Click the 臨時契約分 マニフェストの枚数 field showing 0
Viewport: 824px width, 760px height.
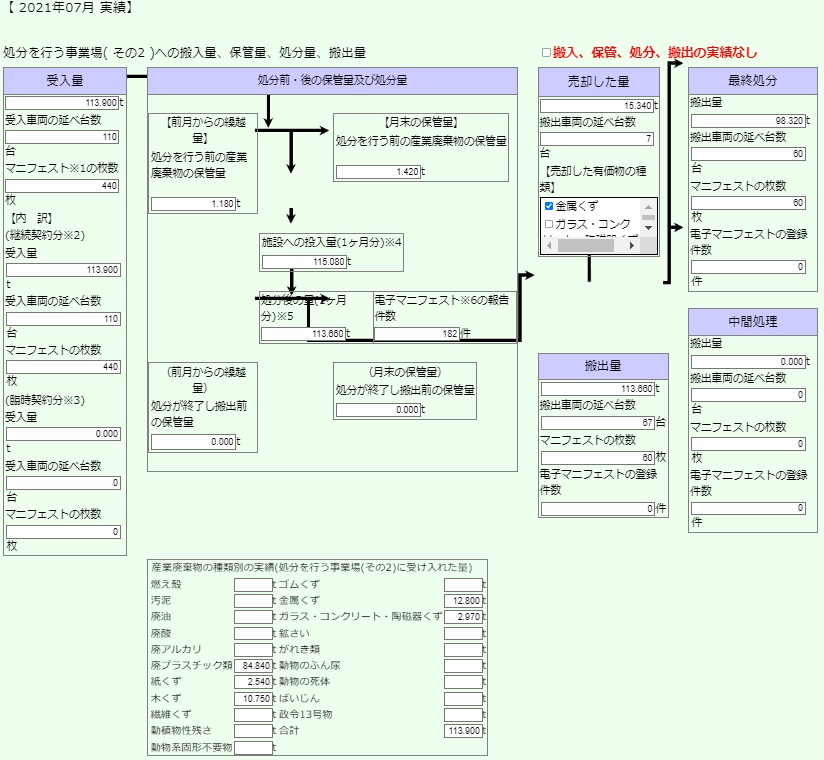click(x=63, y=531)
